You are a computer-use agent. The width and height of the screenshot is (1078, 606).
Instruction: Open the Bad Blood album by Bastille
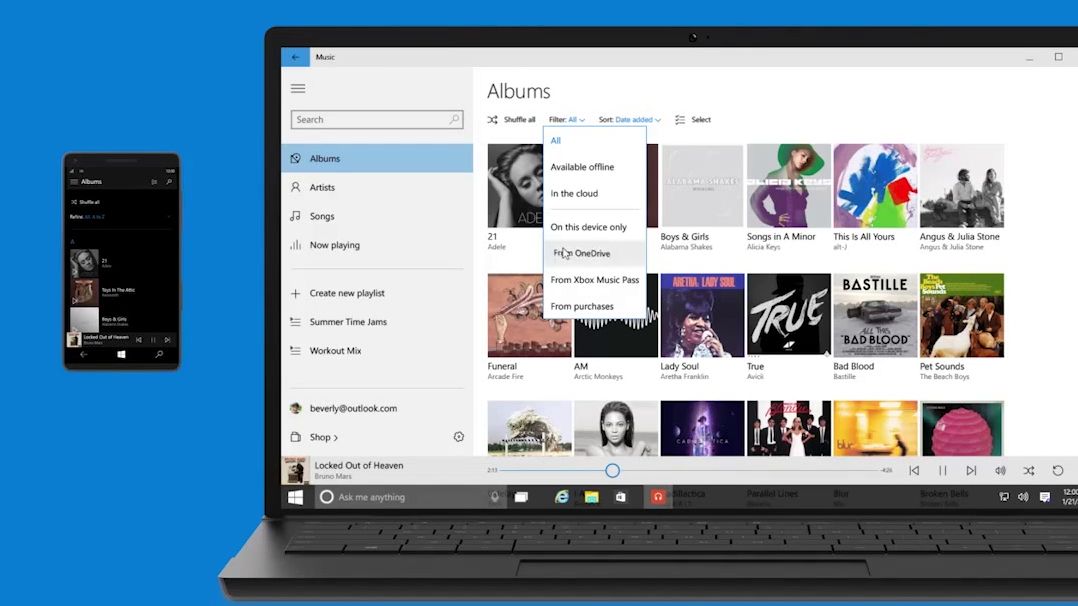875,315
